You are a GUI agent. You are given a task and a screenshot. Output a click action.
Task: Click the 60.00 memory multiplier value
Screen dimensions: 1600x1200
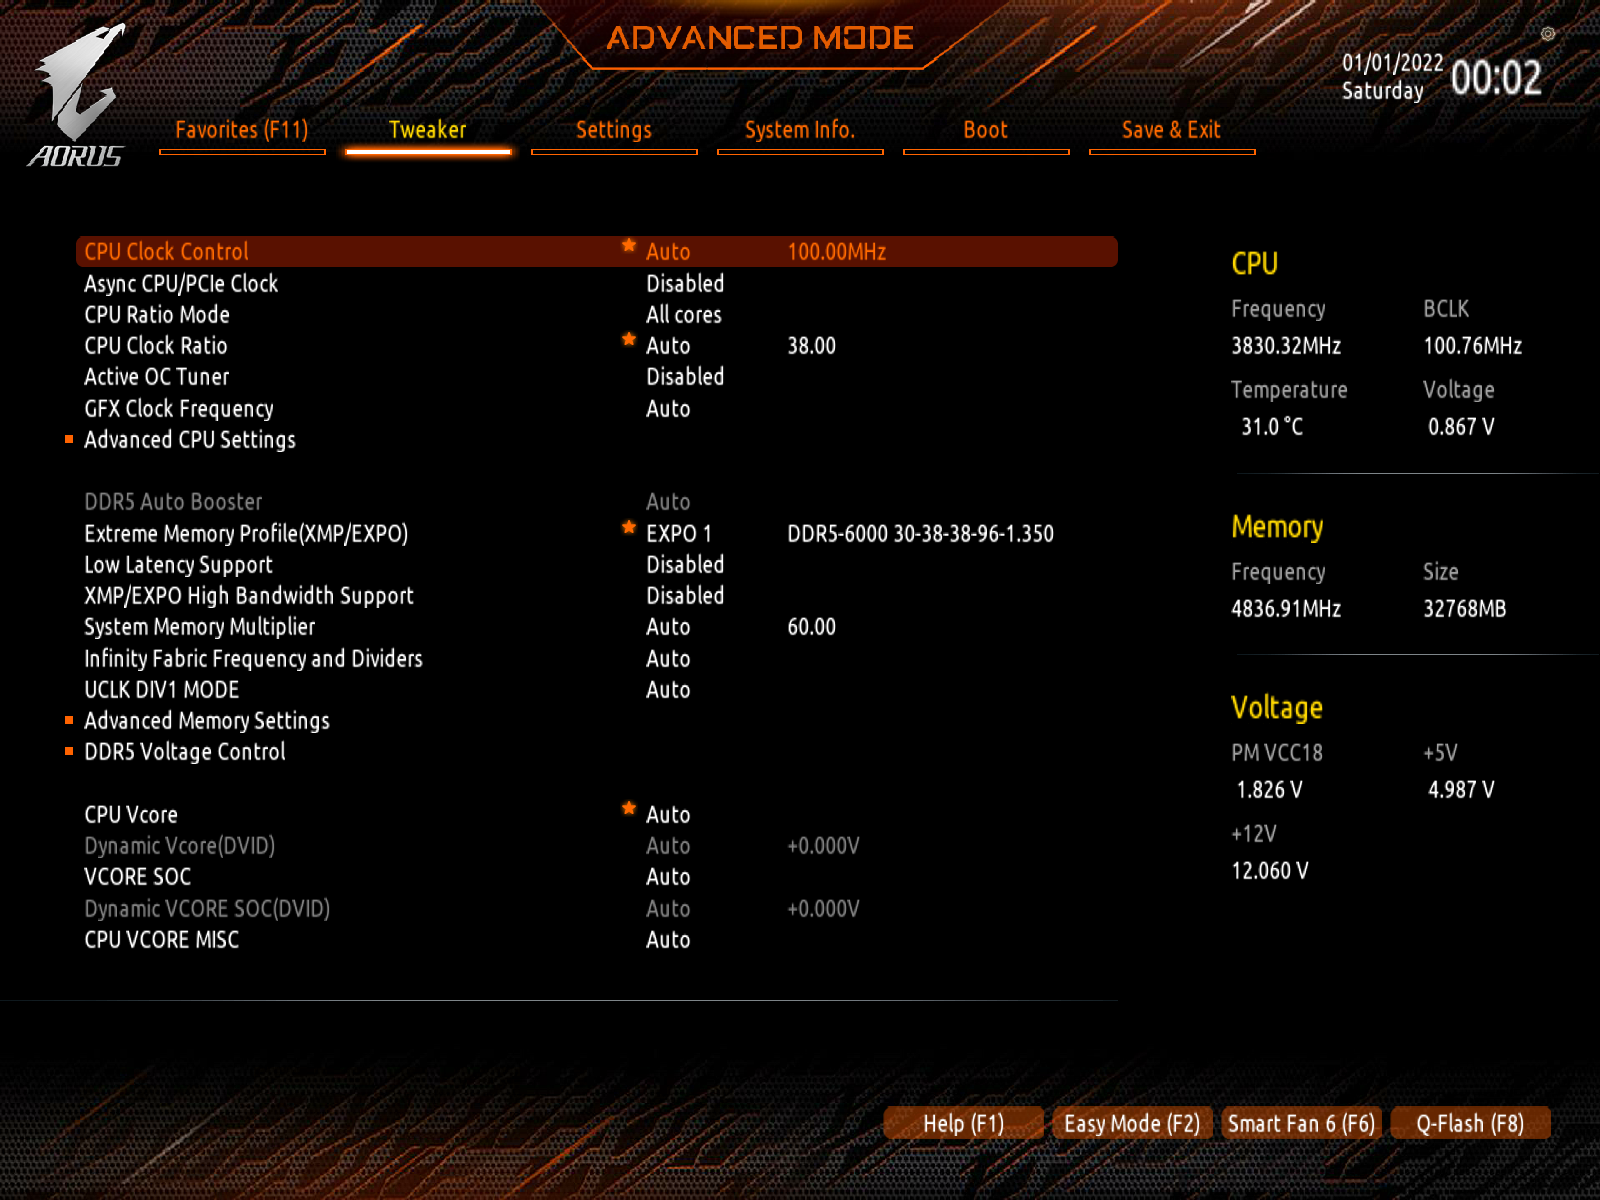coord(812,627)
